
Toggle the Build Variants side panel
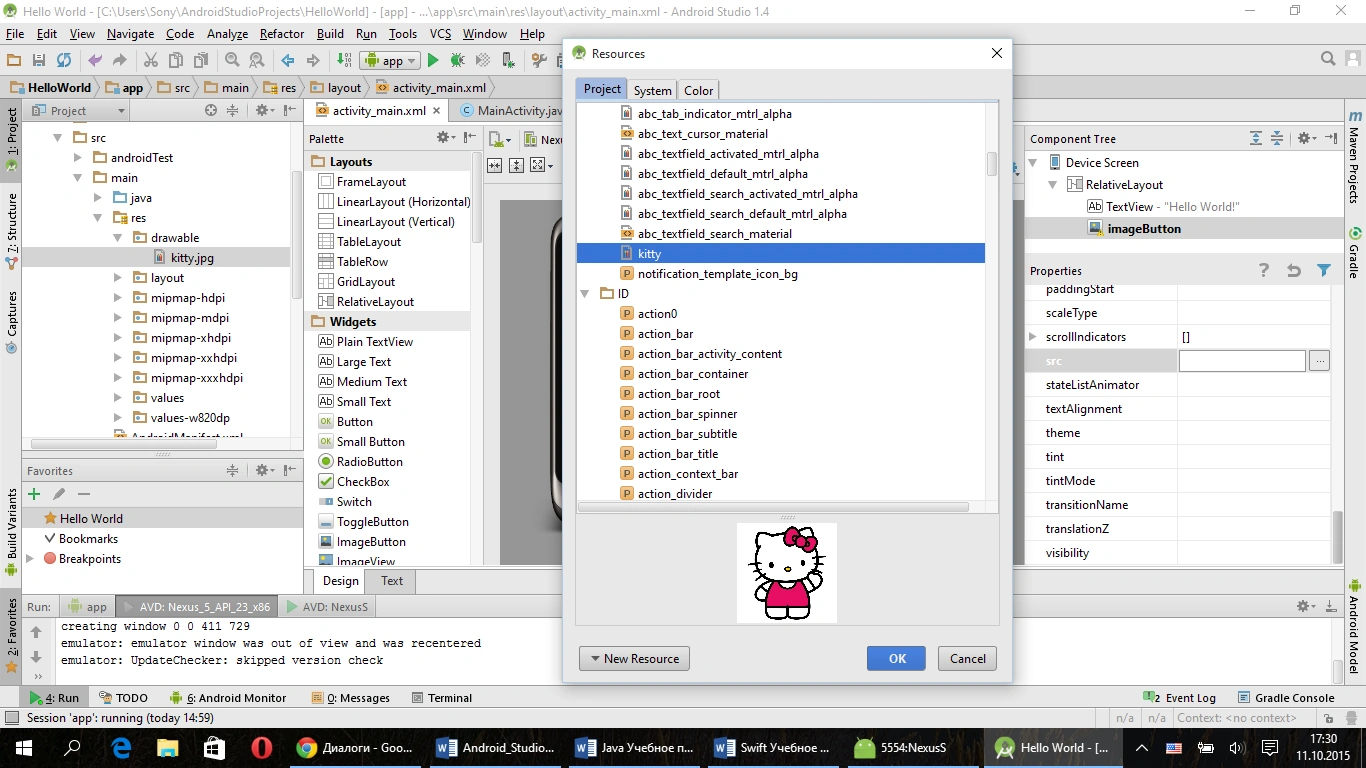11,532
